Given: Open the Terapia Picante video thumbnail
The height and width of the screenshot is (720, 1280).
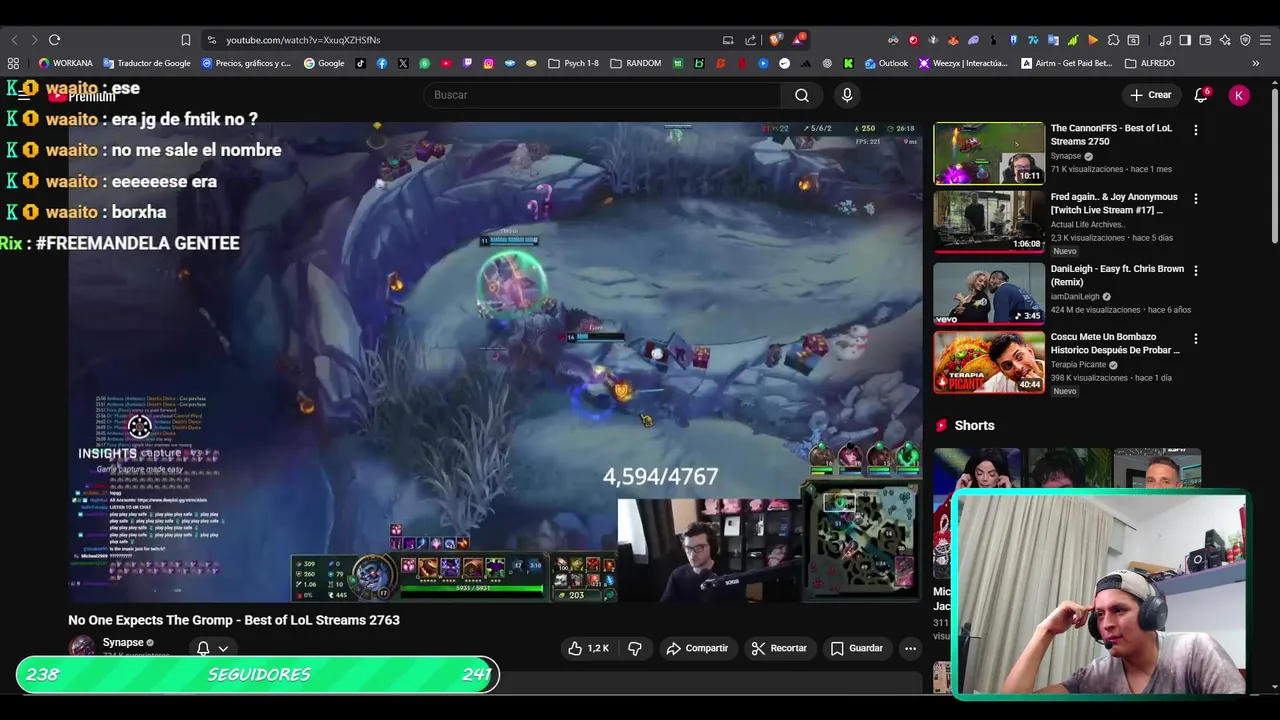Looking at the screenshot, I should [989, 362].
